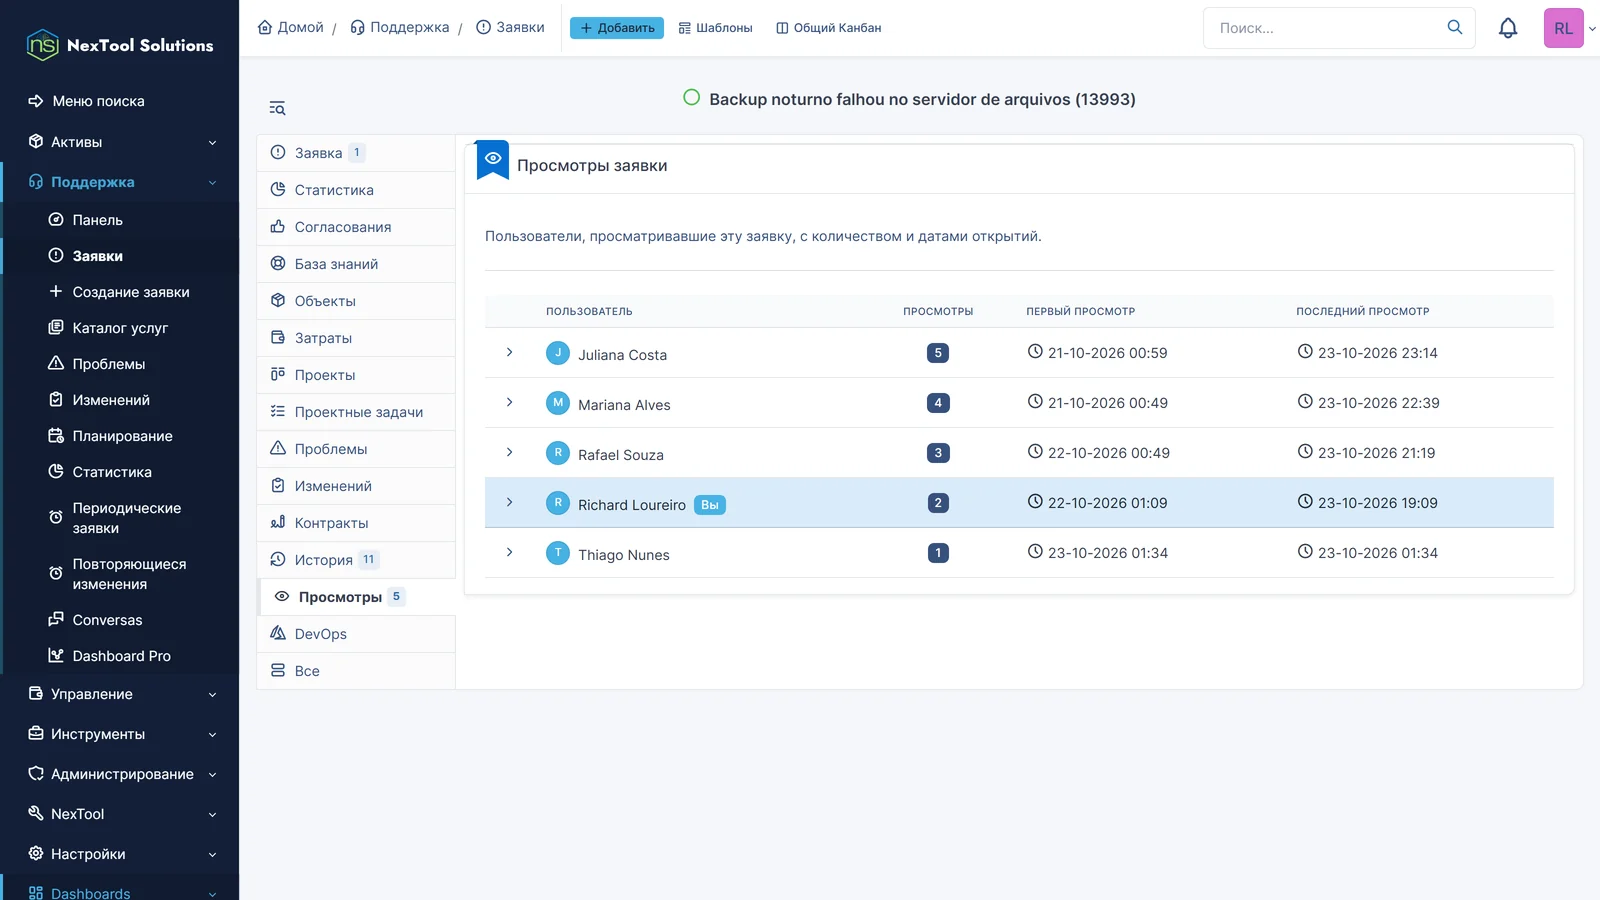The height and width of the screenshot is (900, 1600).
Task: Open the Согласования ticket tab
Action: pos(356,227)
